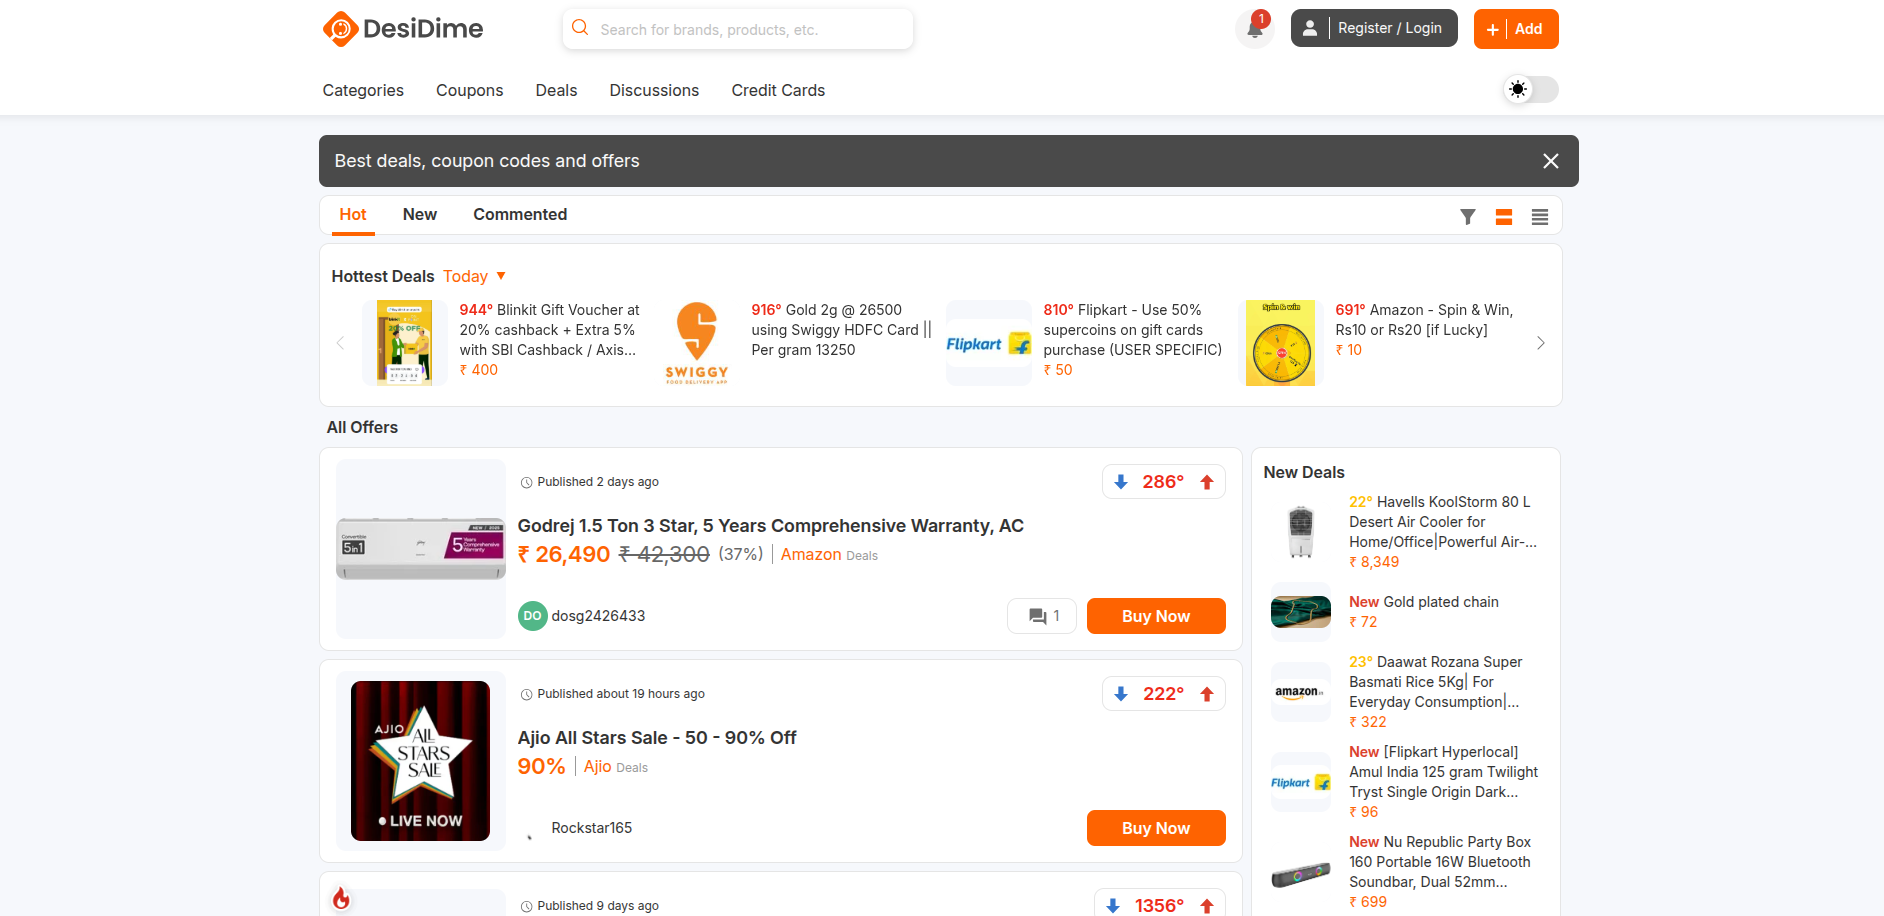Open the Commented tab
1884x916 pixels.
click(x=519, y=215)
